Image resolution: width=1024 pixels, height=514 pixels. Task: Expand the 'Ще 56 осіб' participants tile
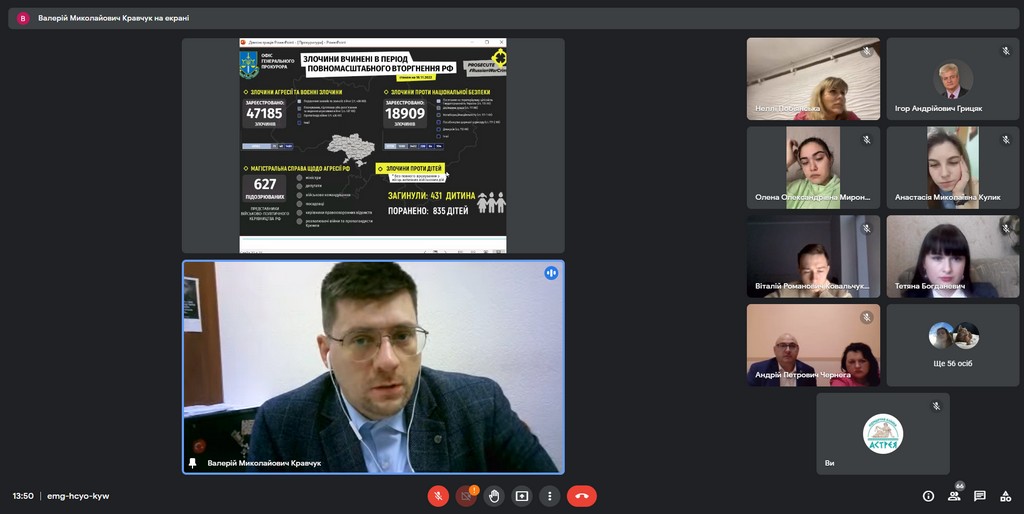pos(952,345)
